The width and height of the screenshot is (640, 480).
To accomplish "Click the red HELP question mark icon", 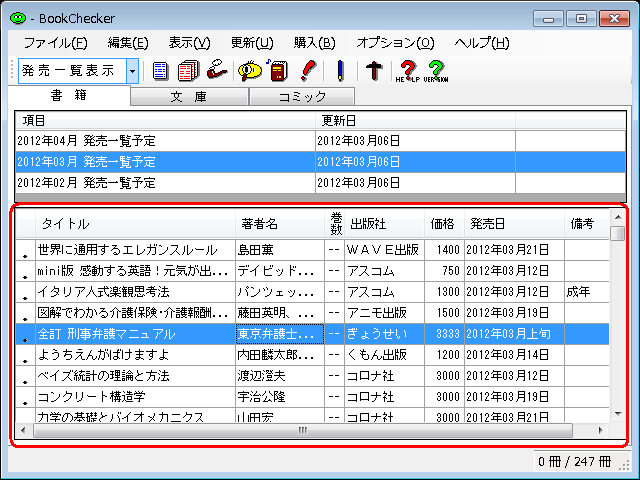I will (x=407, y=71).
